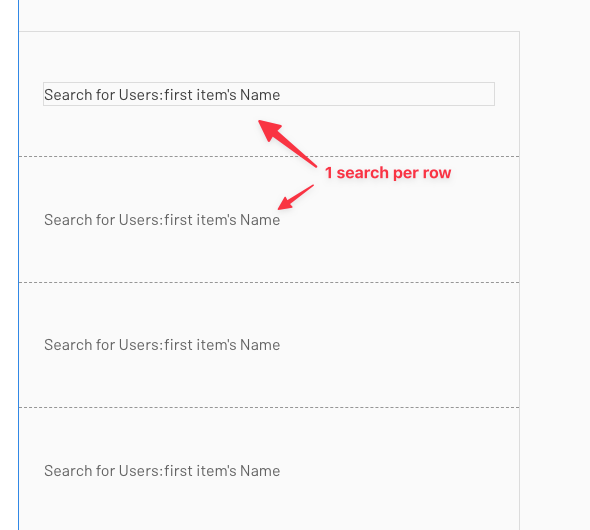Image resolution: width=590 pixels, height=530 pixels.
Task: Click dashed separator between second and third rows
Action: pyautogui.click(x=269, y=282)
